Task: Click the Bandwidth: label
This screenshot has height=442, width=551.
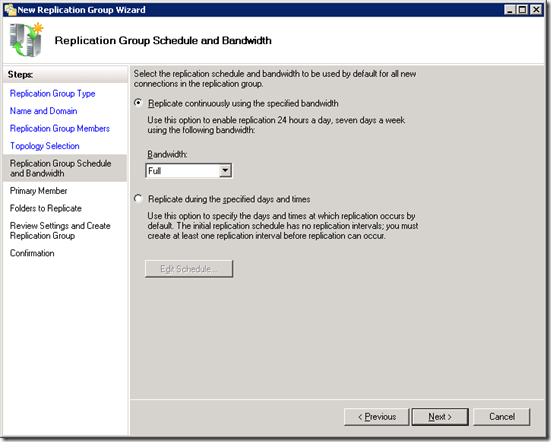Action: point(167,154)
